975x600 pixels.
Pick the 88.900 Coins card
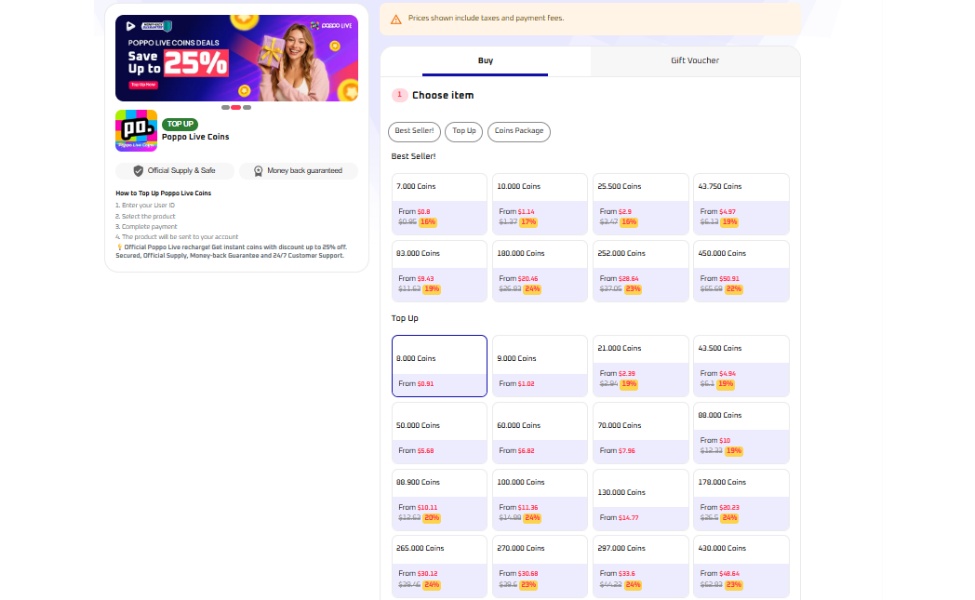pos(439,500)
